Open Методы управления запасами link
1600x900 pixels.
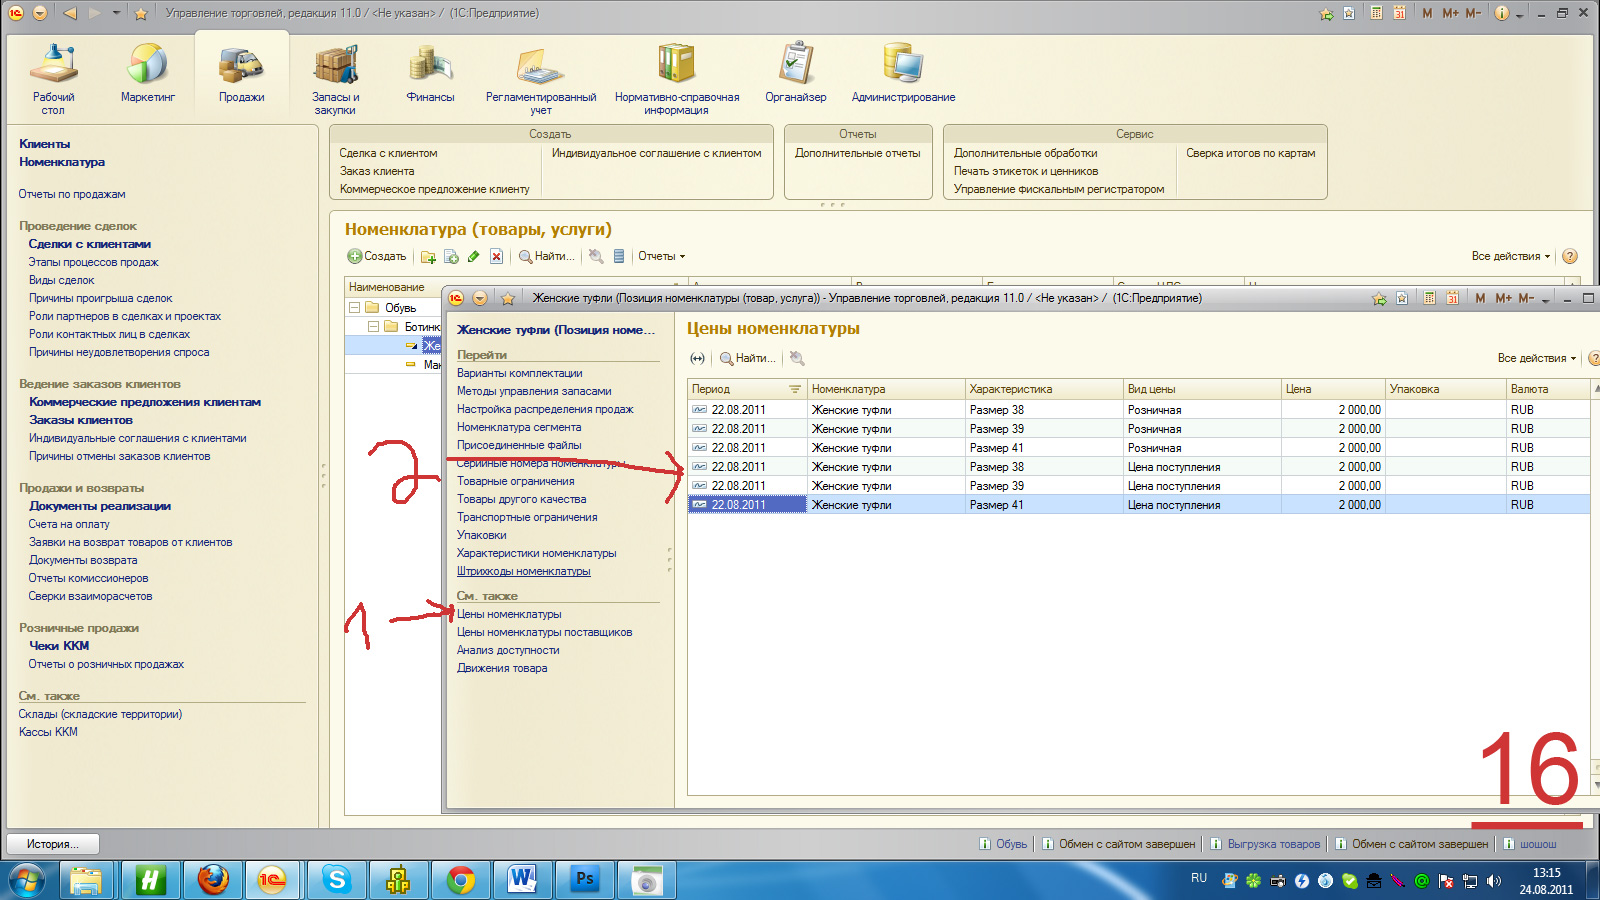tap(534, 391)
